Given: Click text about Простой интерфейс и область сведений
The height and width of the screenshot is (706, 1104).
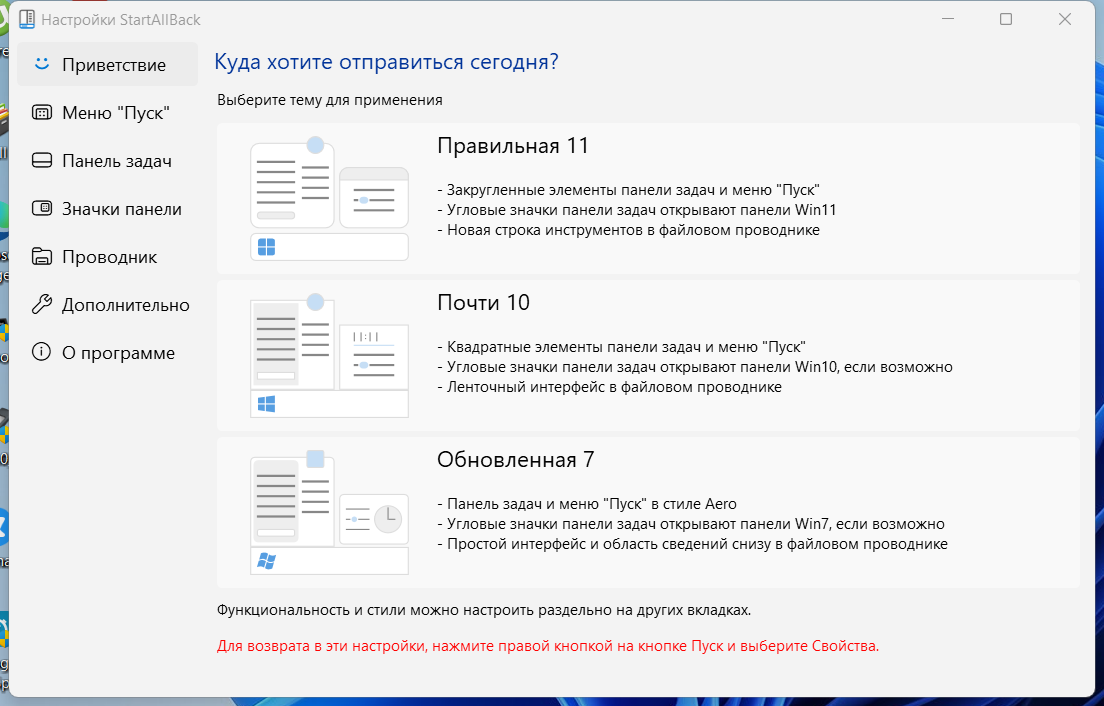Looking at the screenshot, I should [692, 544].
